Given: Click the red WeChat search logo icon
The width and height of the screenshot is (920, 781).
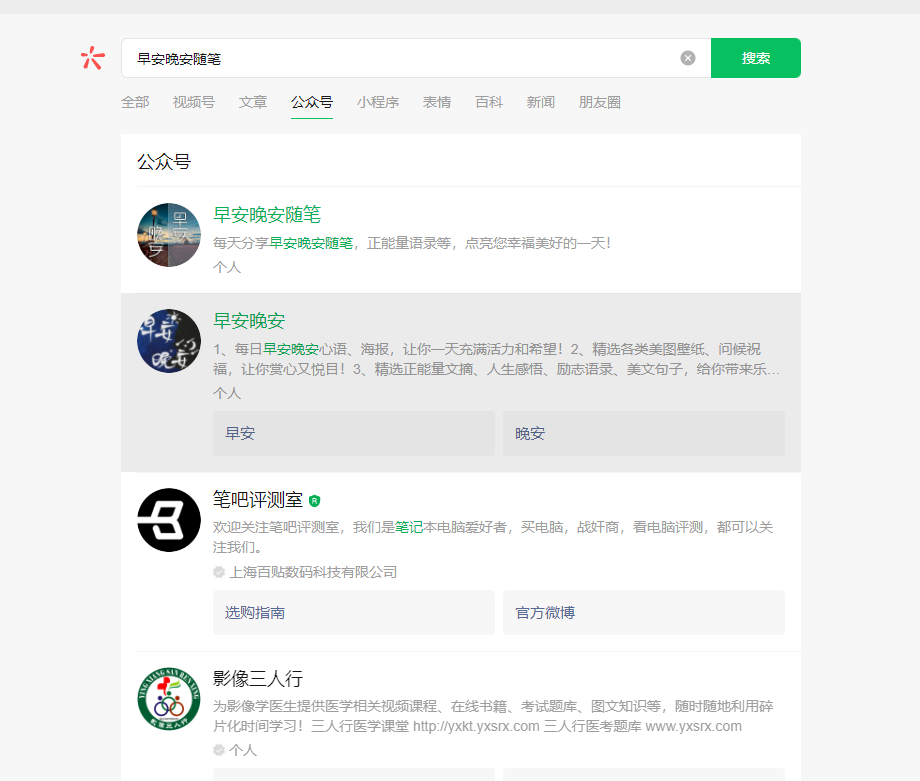Looking at the screenshot, I should [x=93, y=58].
